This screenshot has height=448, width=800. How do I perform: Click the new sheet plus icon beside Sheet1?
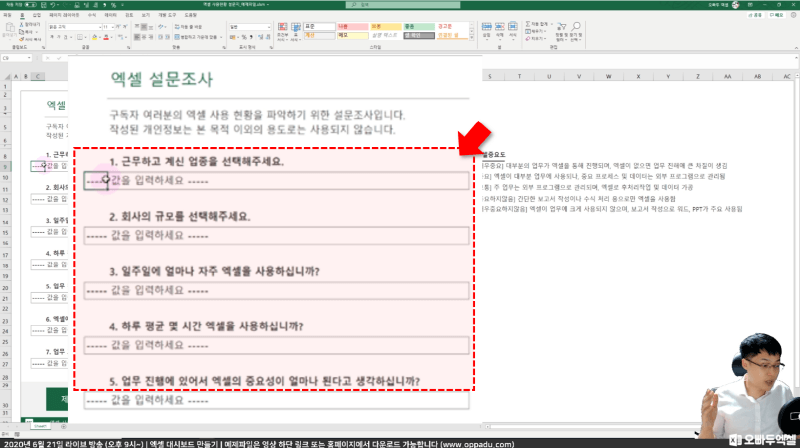pyautogui.click(x=63, y=427)
